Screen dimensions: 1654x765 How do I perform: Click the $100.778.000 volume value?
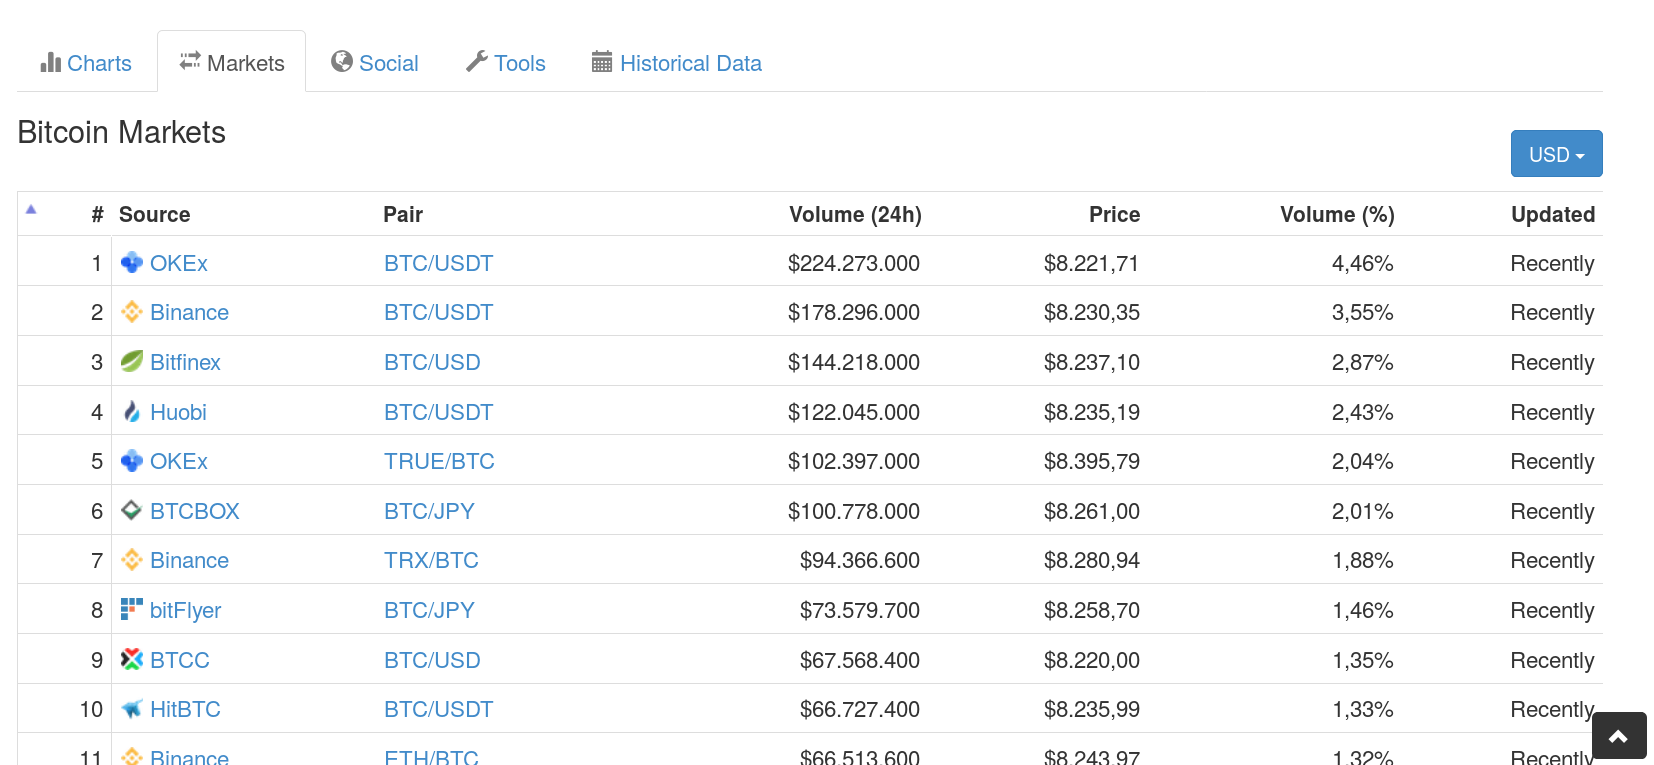tap(854, 511)
